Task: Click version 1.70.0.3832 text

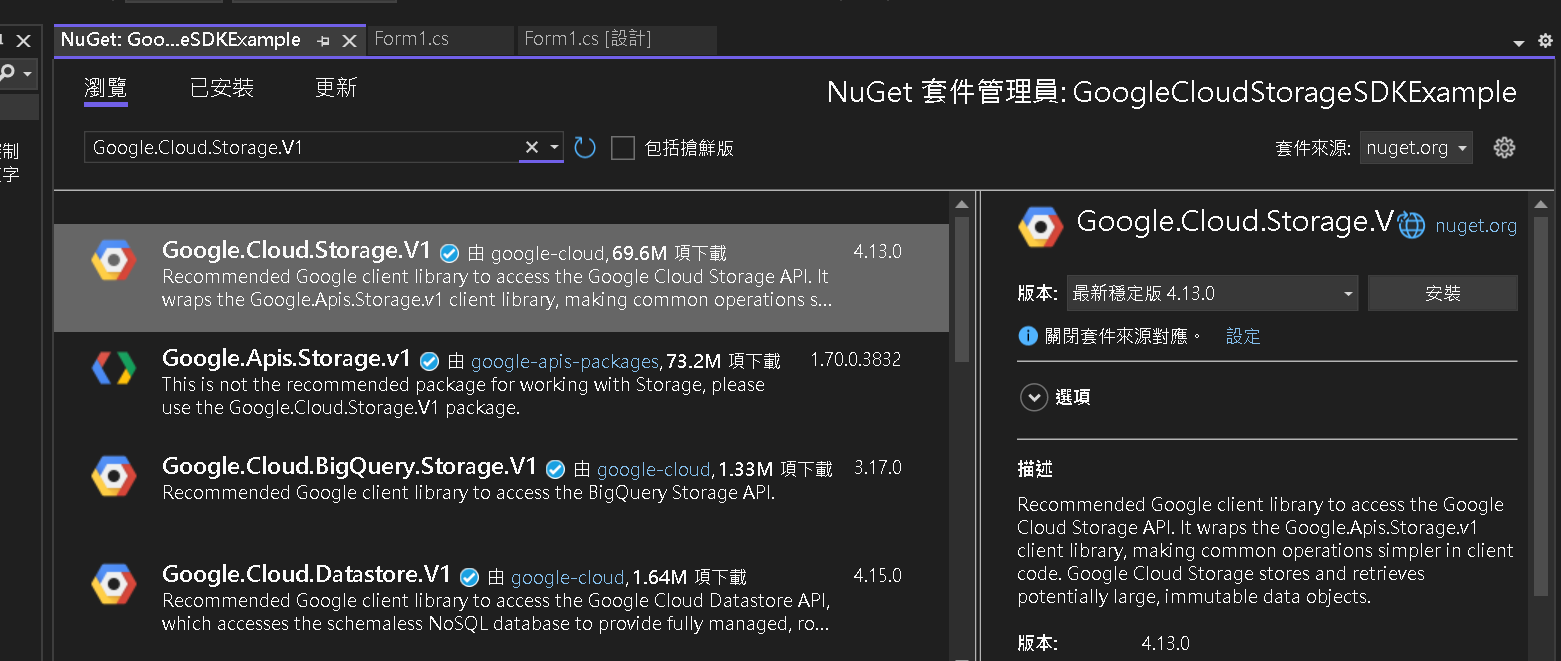Action: (855, 360)
